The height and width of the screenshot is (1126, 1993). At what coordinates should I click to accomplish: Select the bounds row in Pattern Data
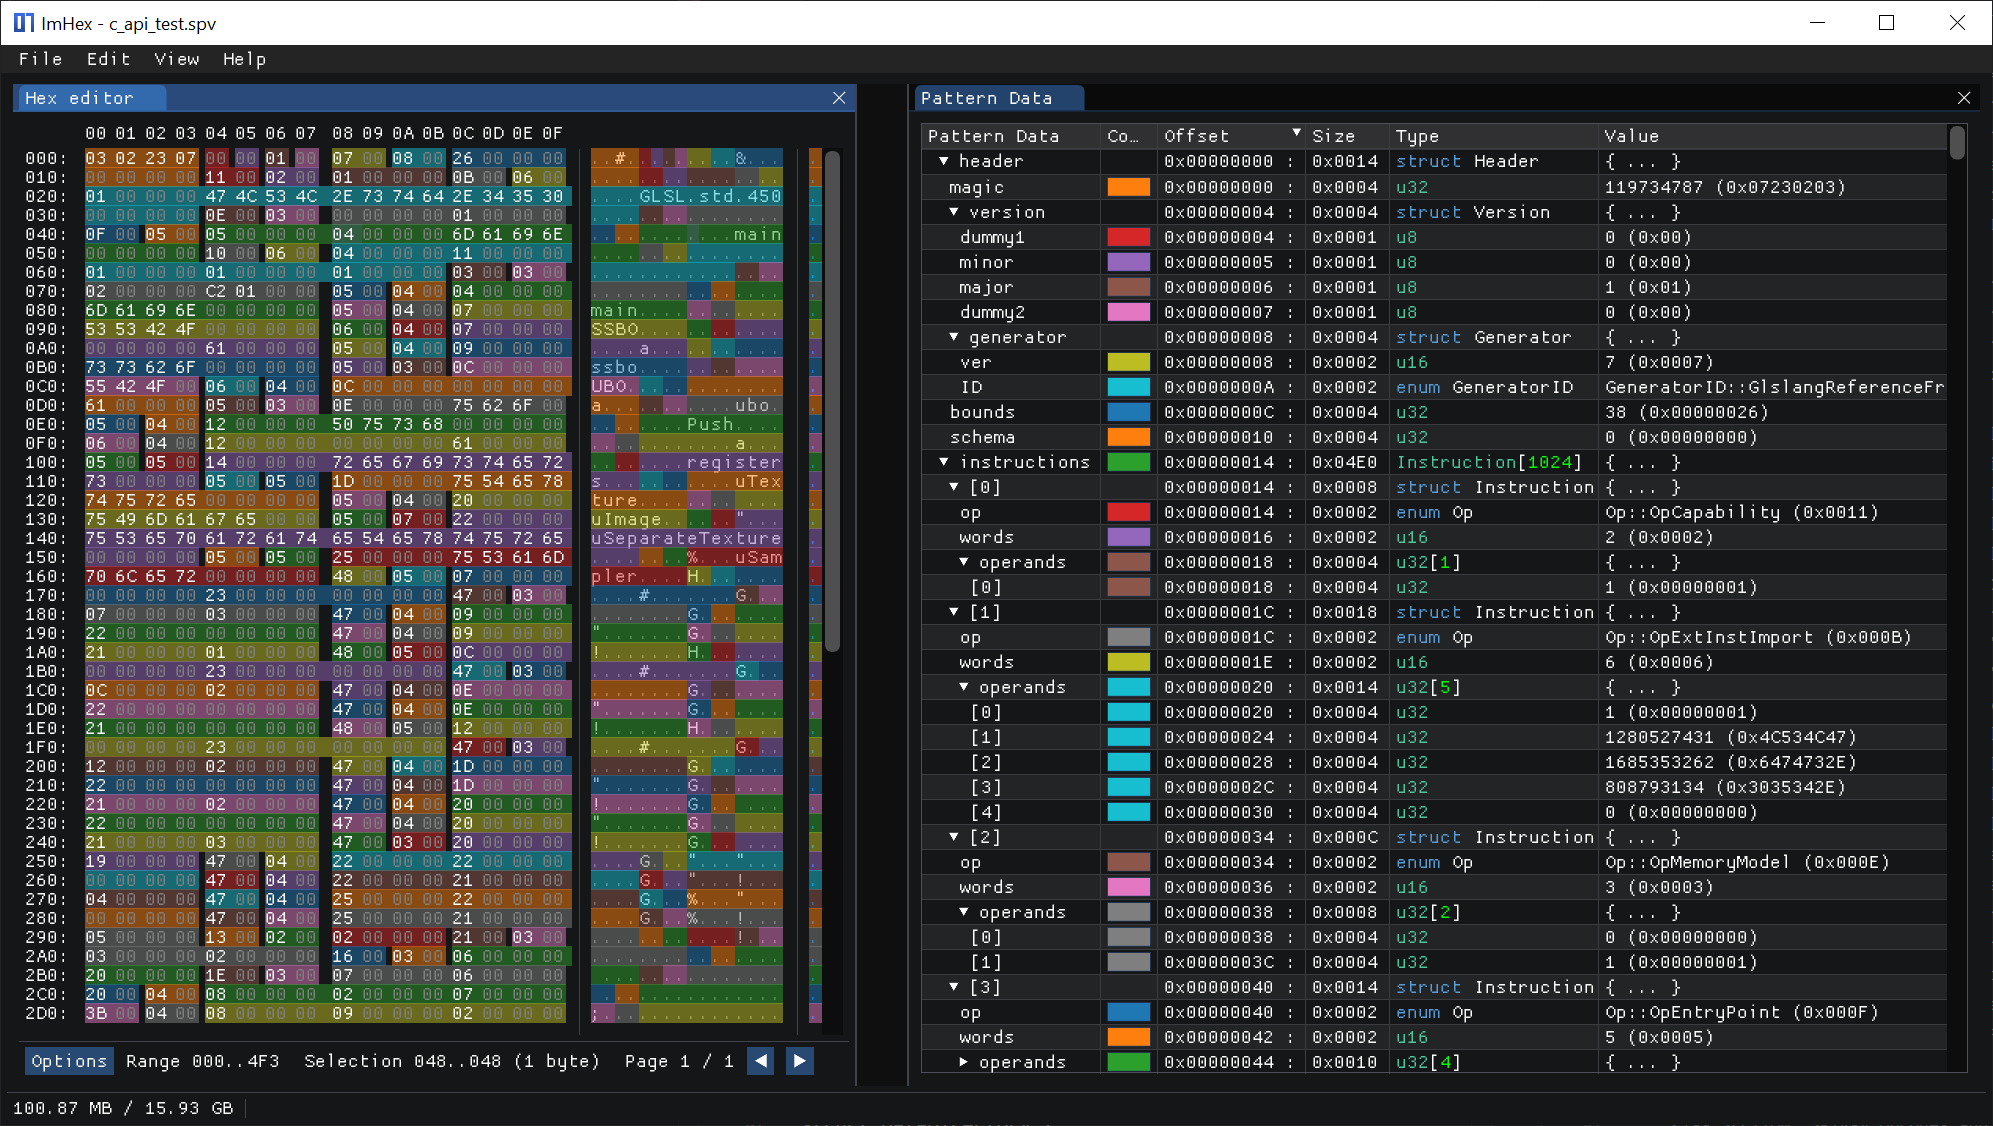pyautogui.click(x=984, y=412)
